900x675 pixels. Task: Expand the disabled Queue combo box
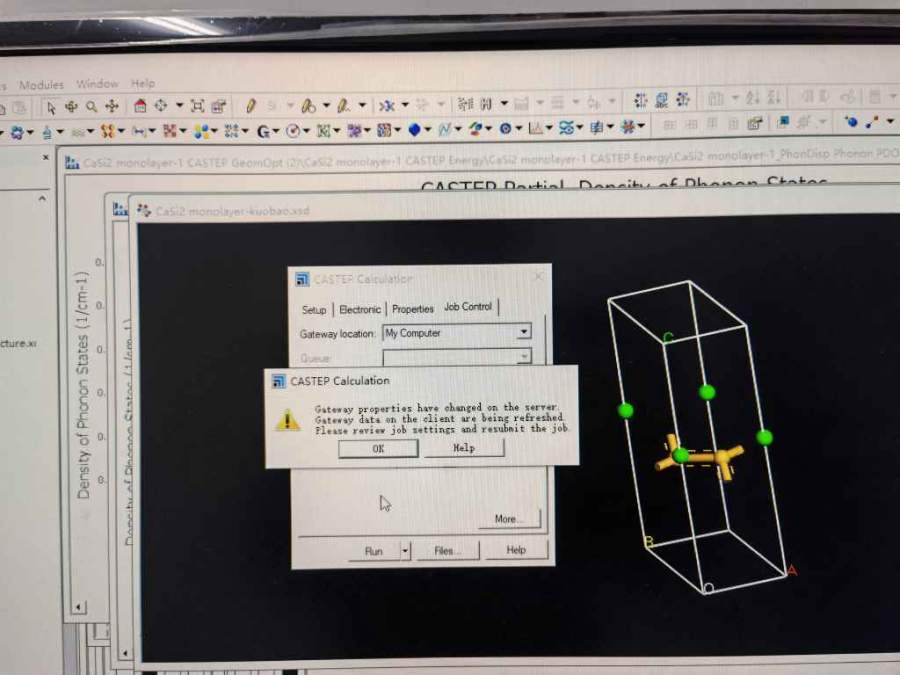[523, 356]
